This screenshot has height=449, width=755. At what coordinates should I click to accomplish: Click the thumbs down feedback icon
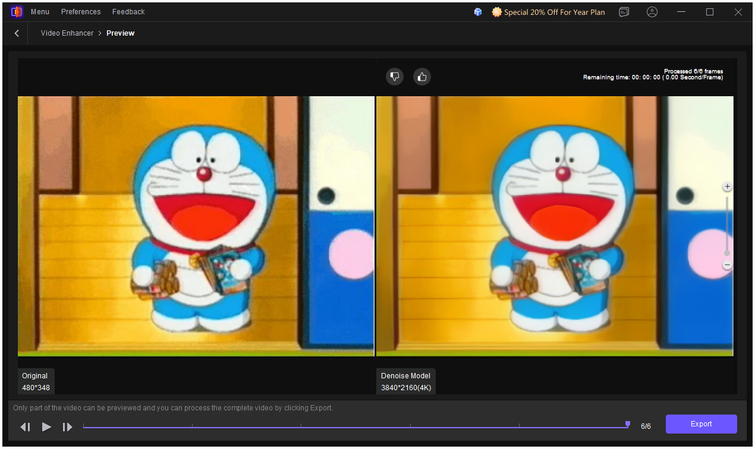click(394, 76)
